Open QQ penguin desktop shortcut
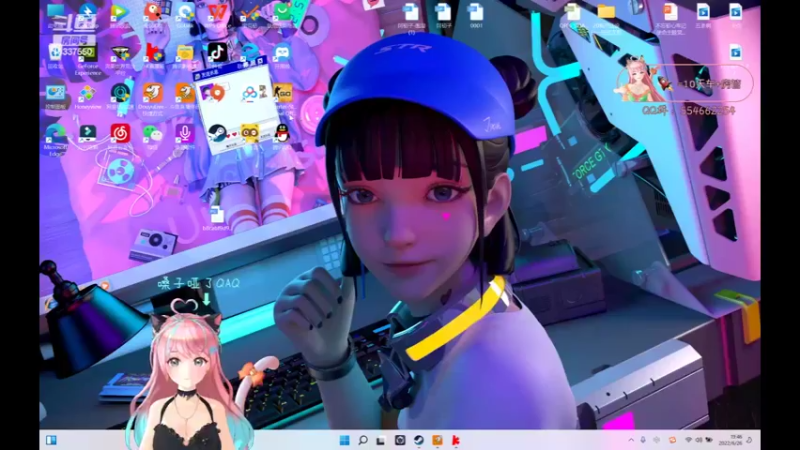This screenshot has width=800, height=450. (282, 134)
